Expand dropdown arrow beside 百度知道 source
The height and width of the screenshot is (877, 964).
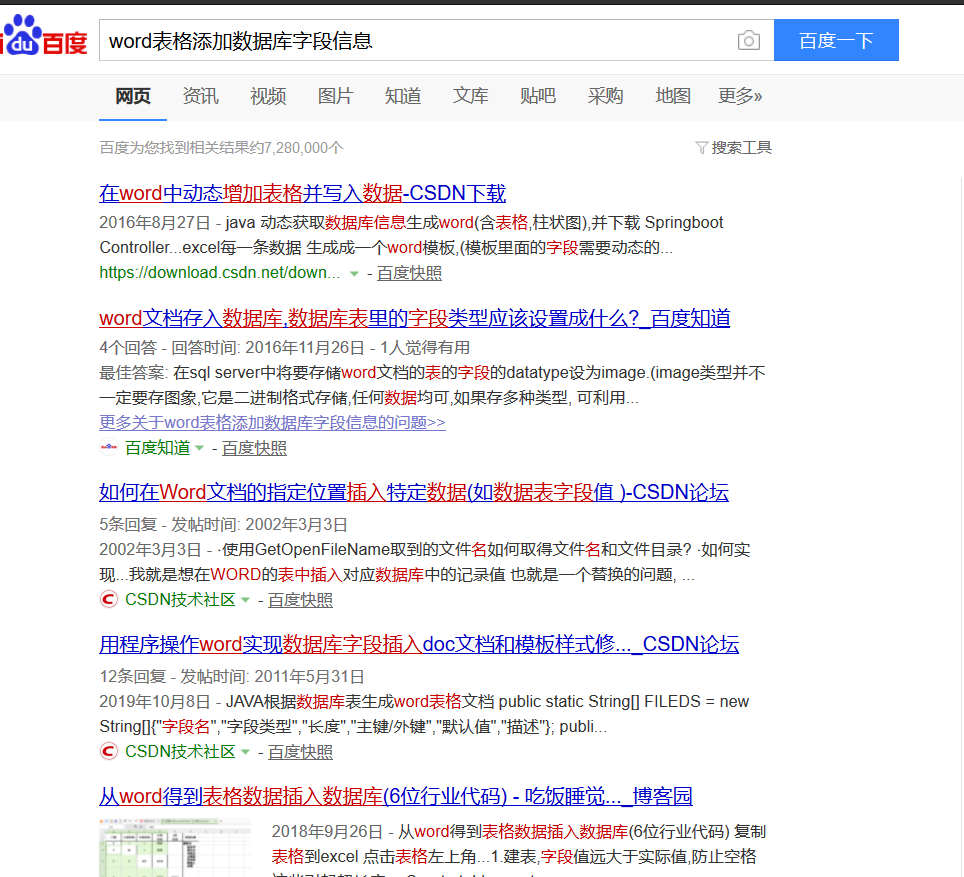(x=199, y=448)
